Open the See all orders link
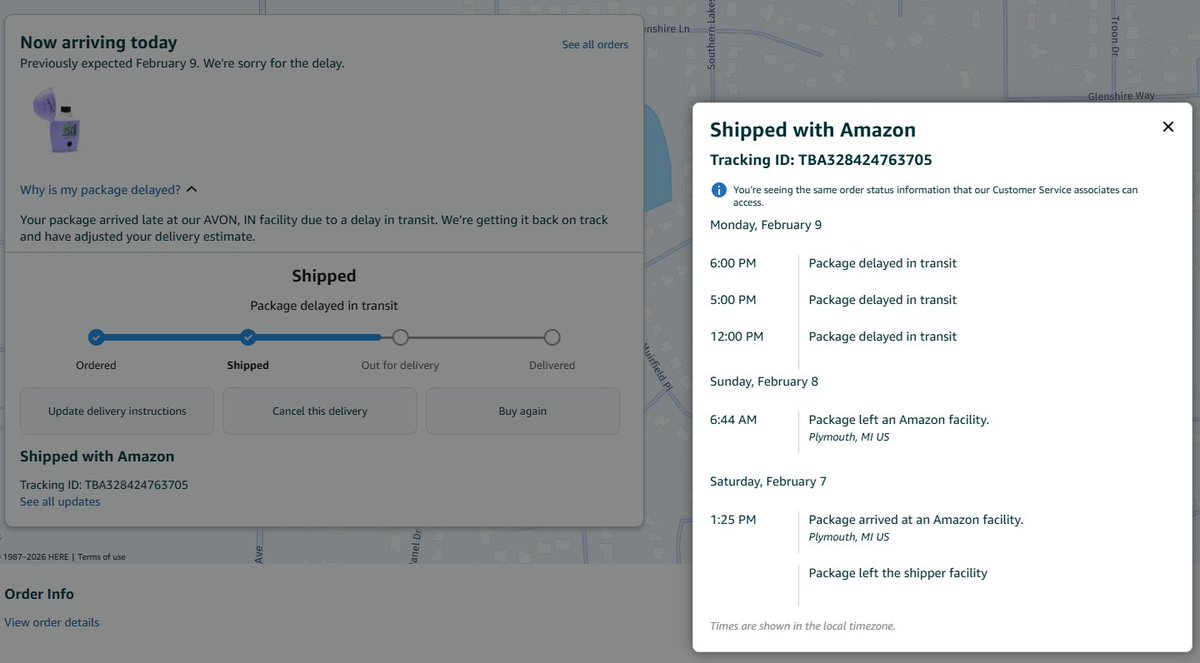Image resolution: width=1200 pixels, height=663 pixels. pos(595,45)
